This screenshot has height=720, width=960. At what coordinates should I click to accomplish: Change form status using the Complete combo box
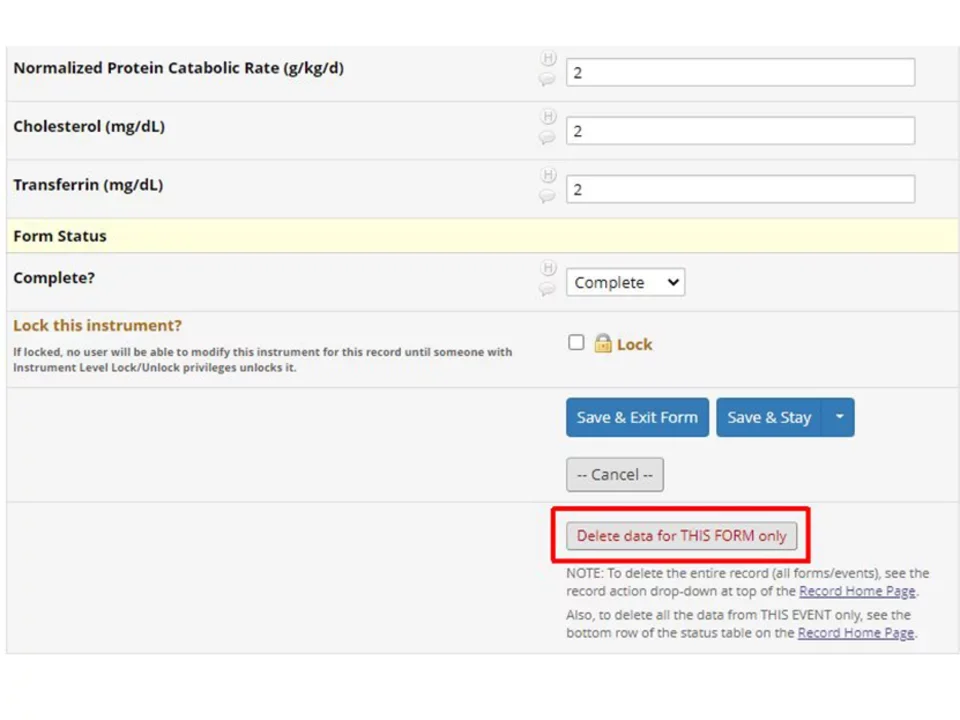(x=625, y=282)
